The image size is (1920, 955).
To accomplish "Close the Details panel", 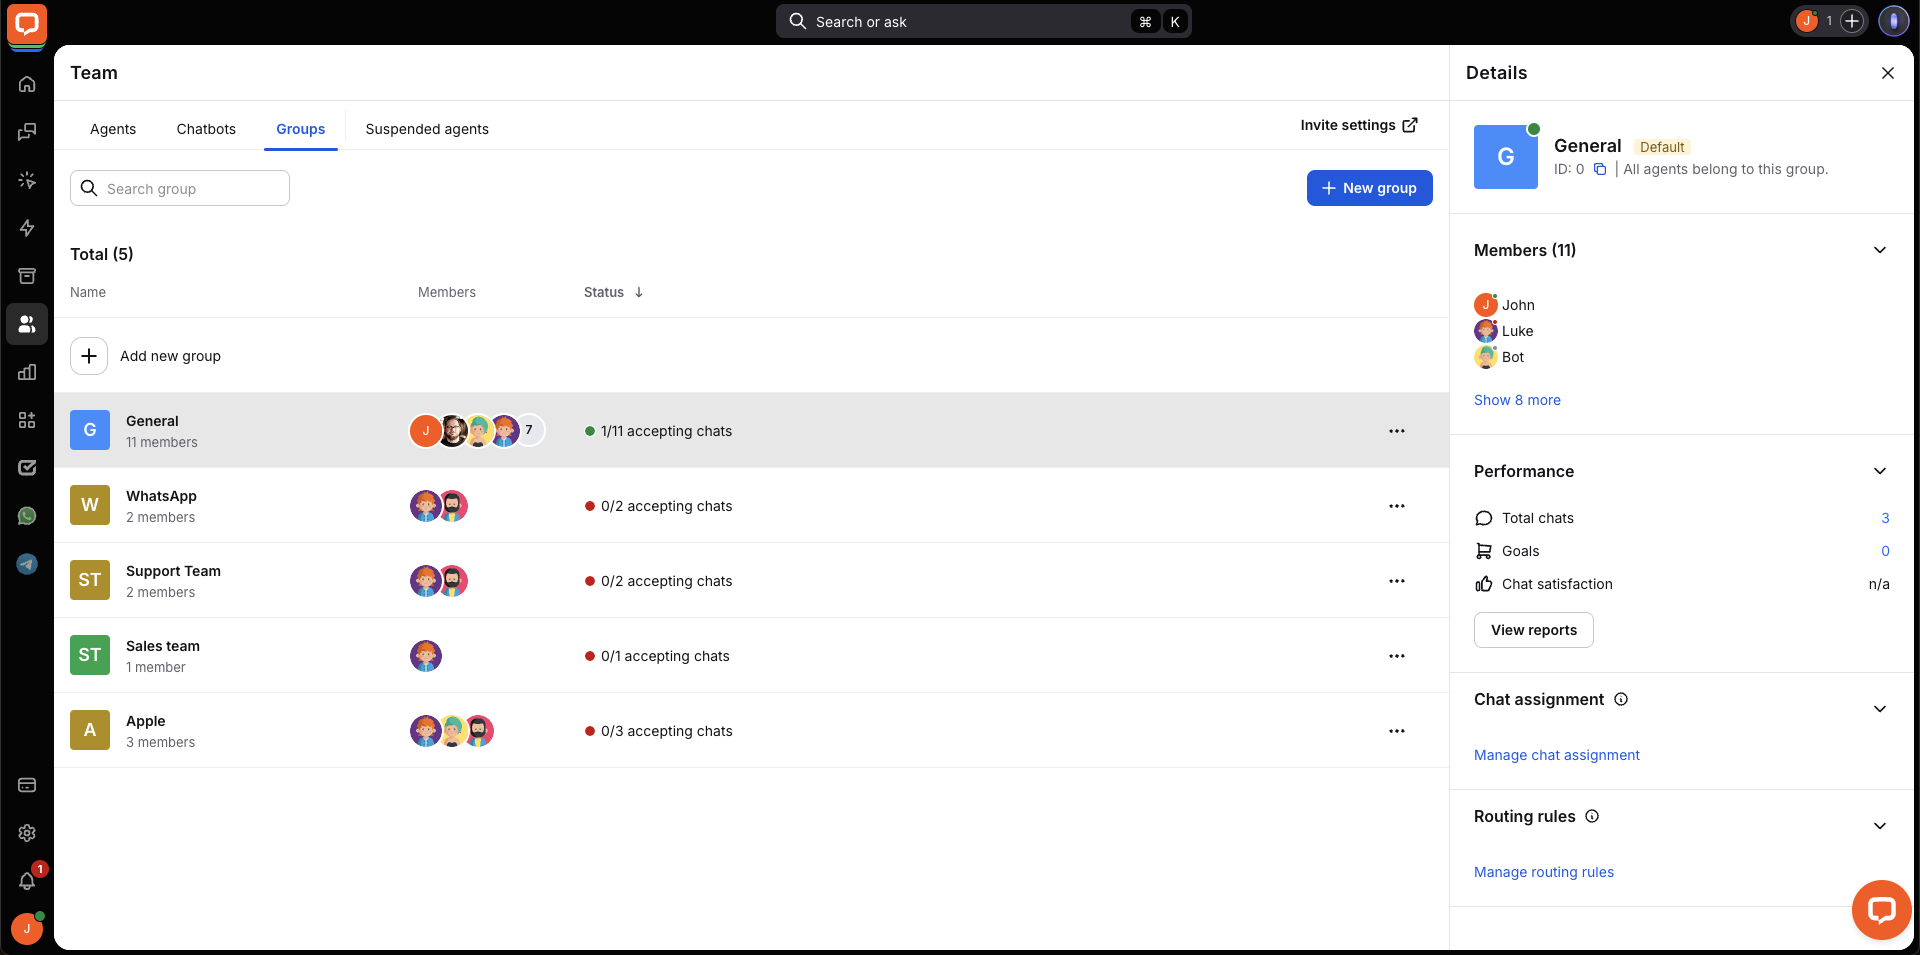I will point(1887,73).
